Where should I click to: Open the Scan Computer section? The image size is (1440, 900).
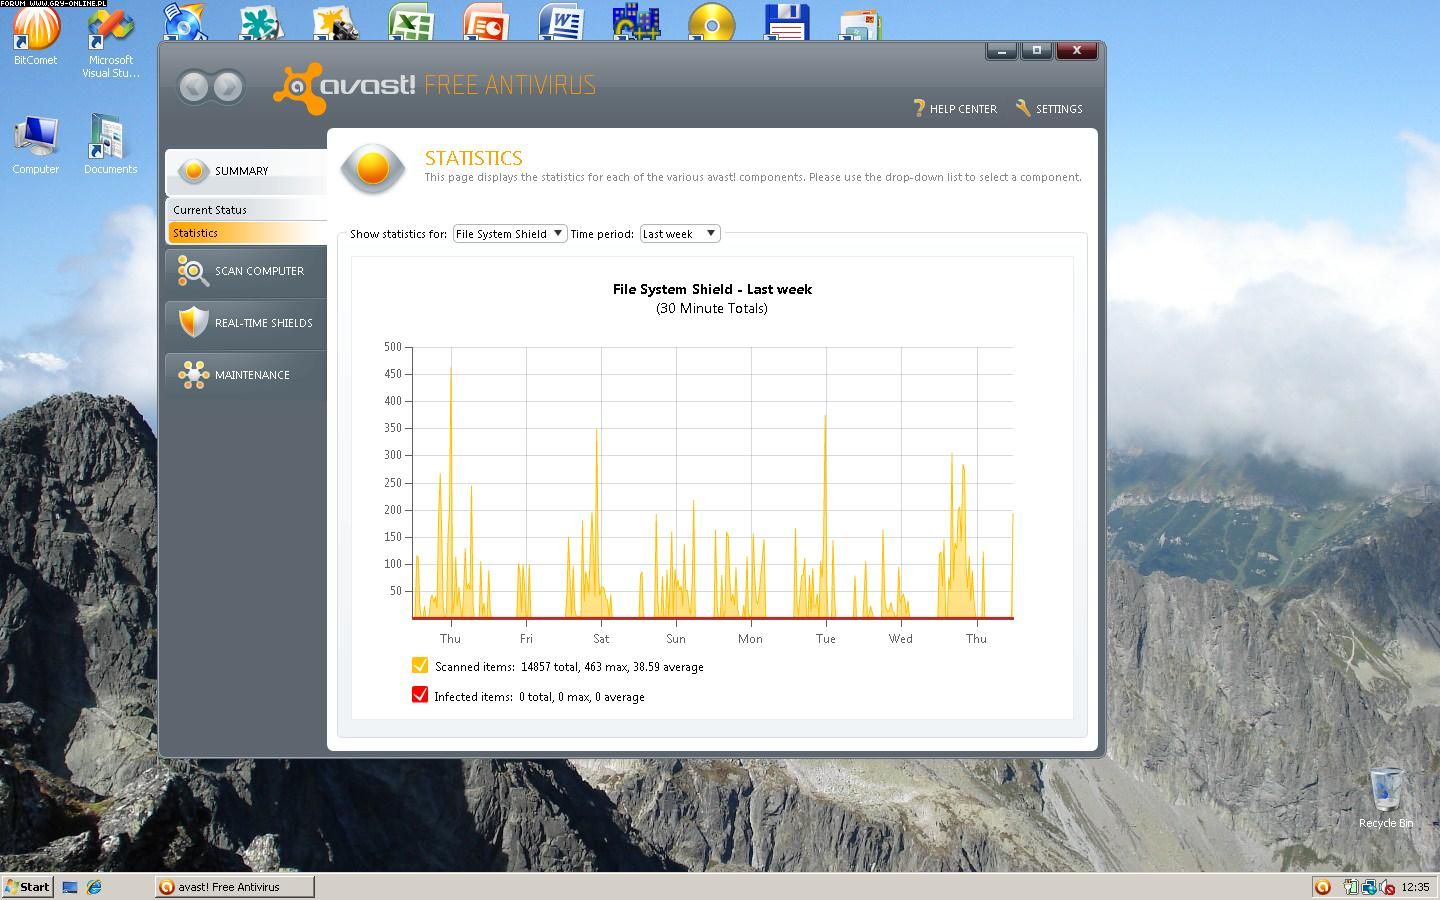pos(246,271)
